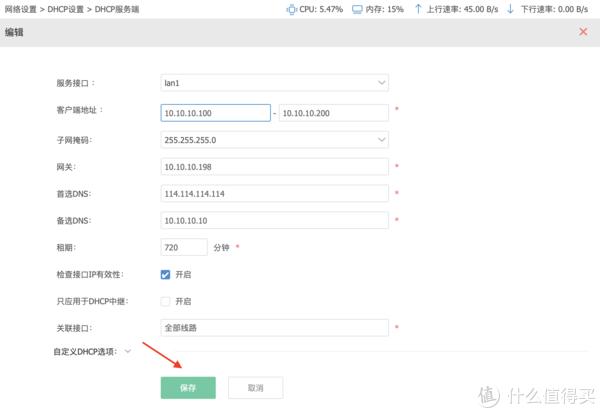Screen dimensions: 600x413
Task: Click the upload speed arrow icon
Action: coord(418,8)
